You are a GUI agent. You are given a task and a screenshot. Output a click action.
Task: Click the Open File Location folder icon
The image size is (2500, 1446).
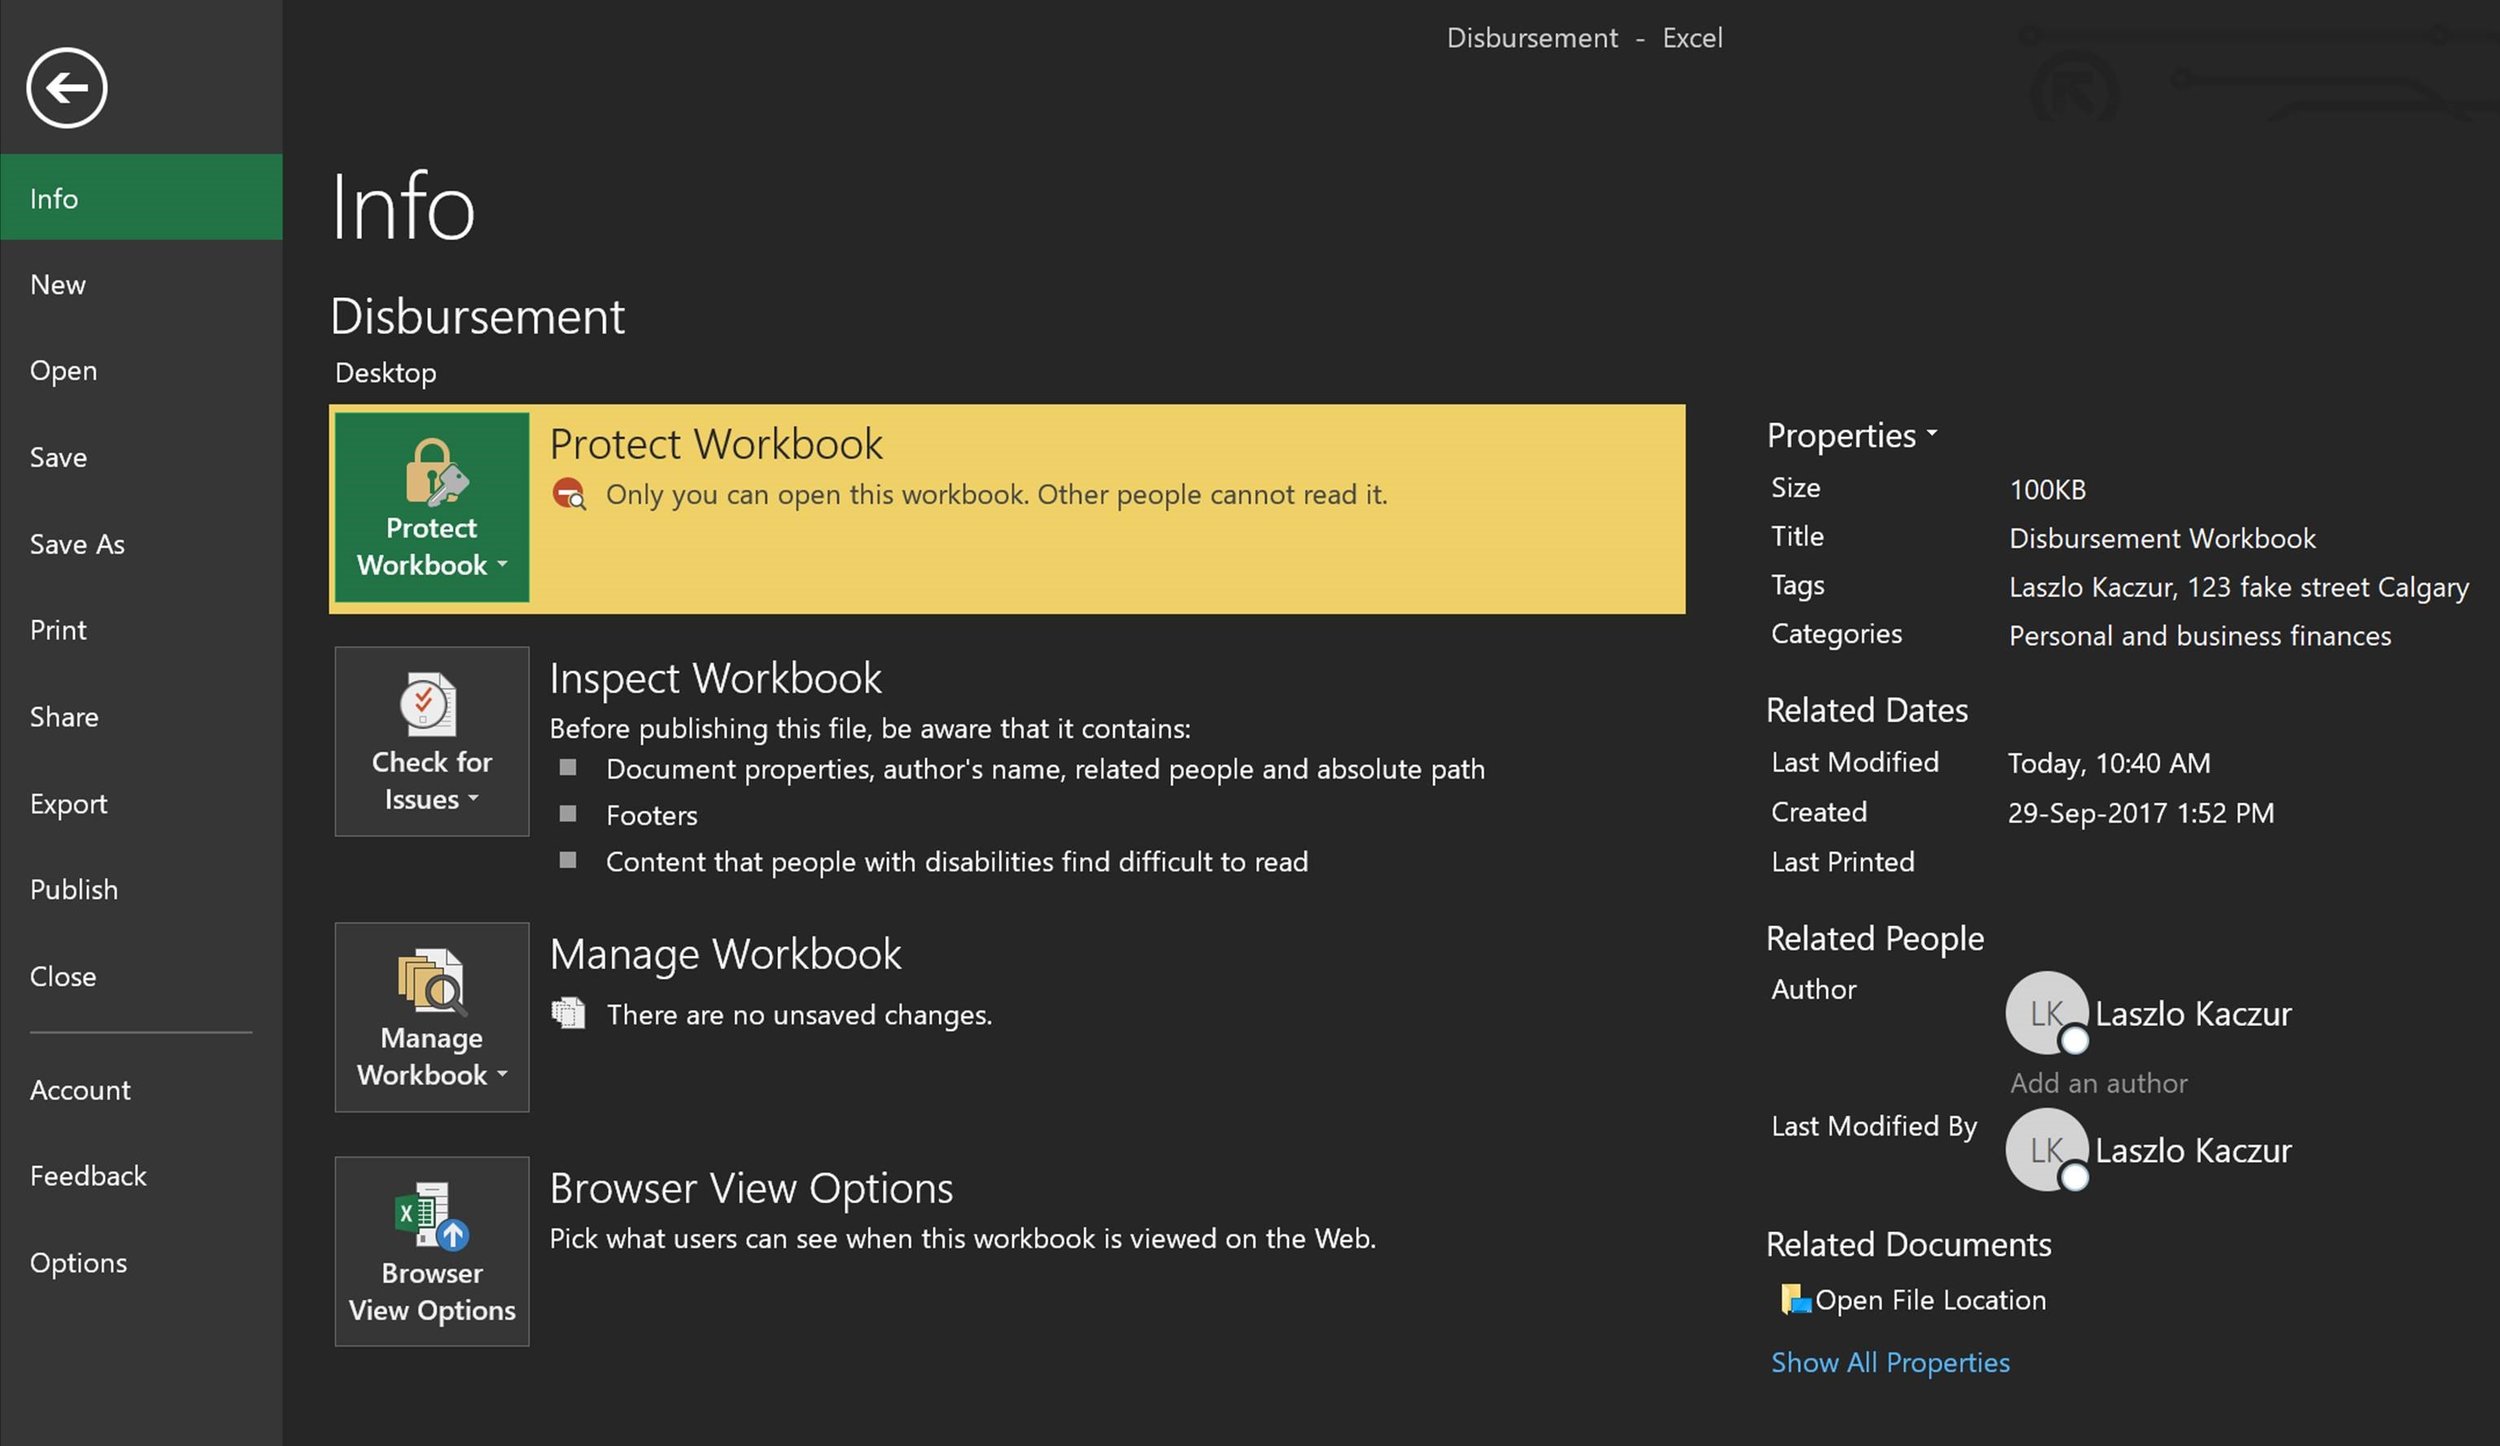point(1796,1299)
